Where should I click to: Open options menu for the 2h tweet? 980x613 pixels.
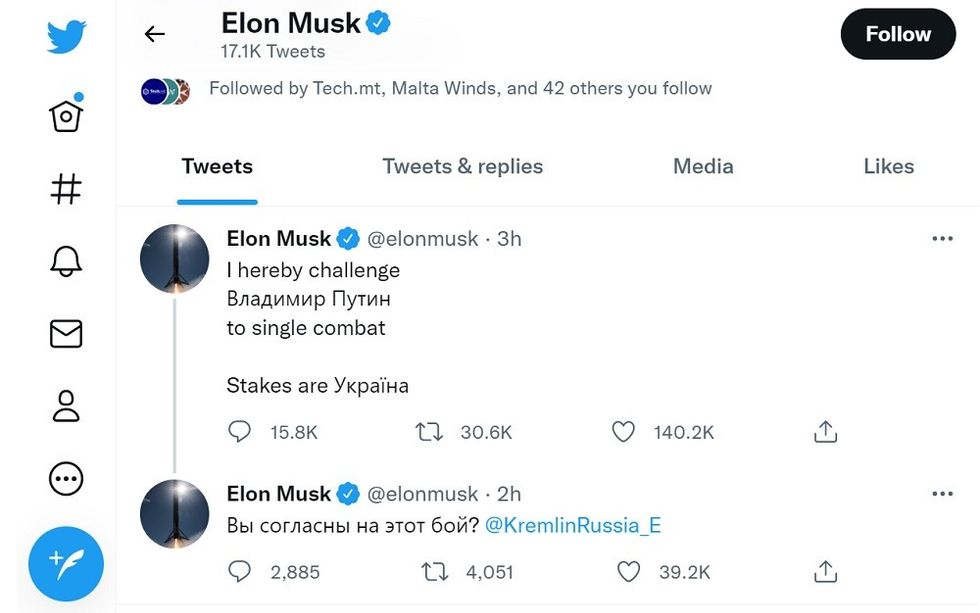(941, 493)
